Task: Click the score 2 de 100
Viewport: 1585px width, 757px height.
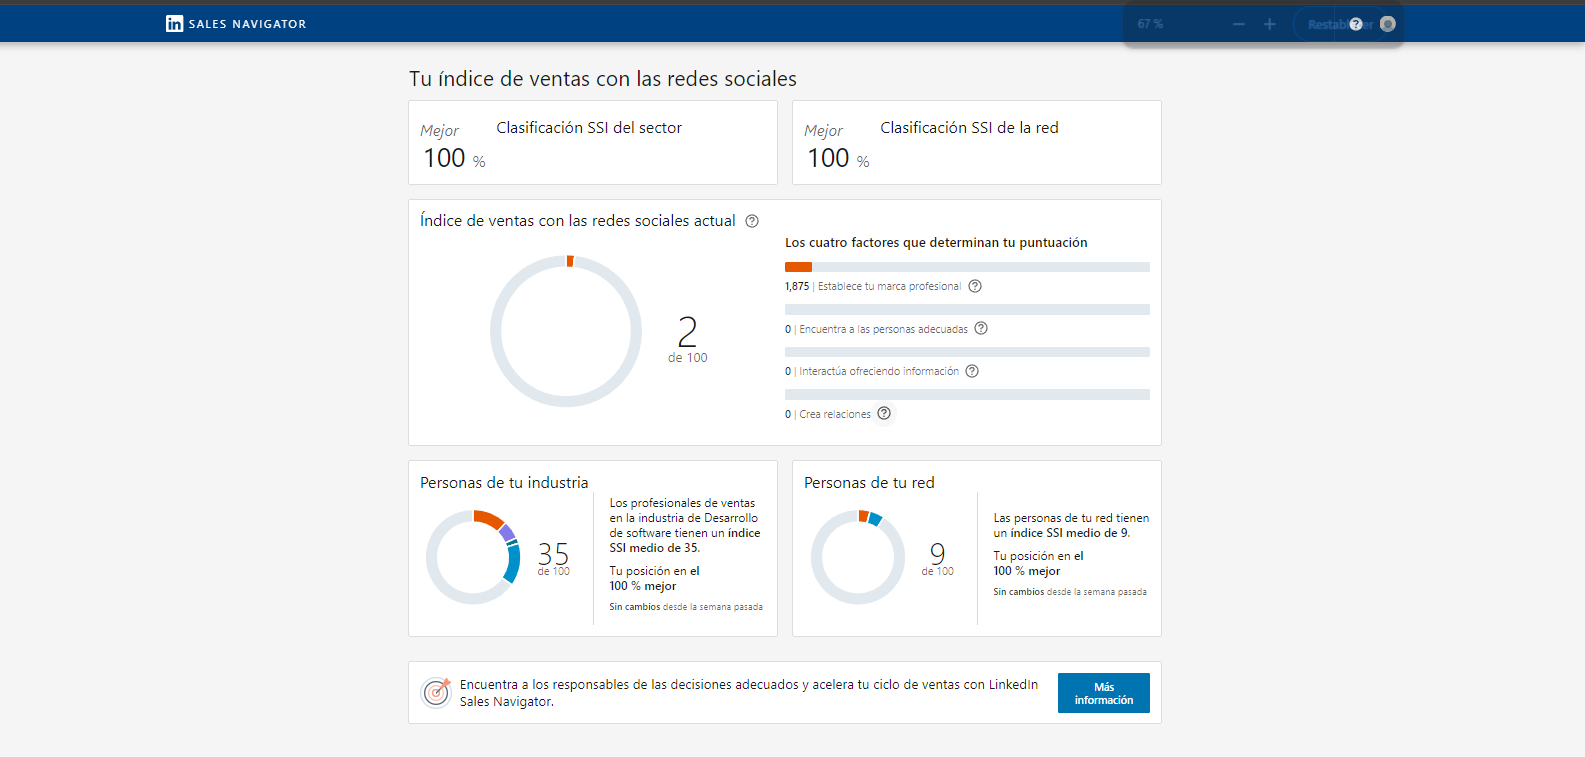Action: click(x=688, y=340)
